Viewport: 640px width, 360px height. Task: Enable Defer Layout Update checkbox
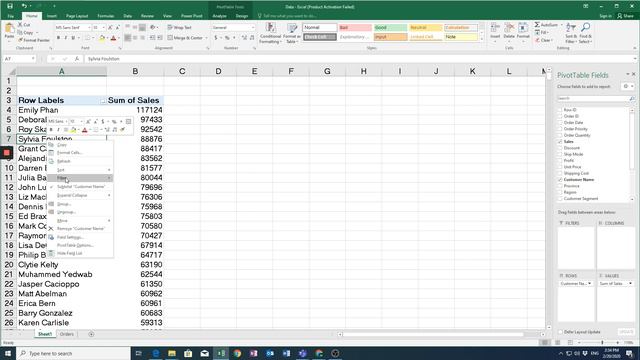coord(560,332)
